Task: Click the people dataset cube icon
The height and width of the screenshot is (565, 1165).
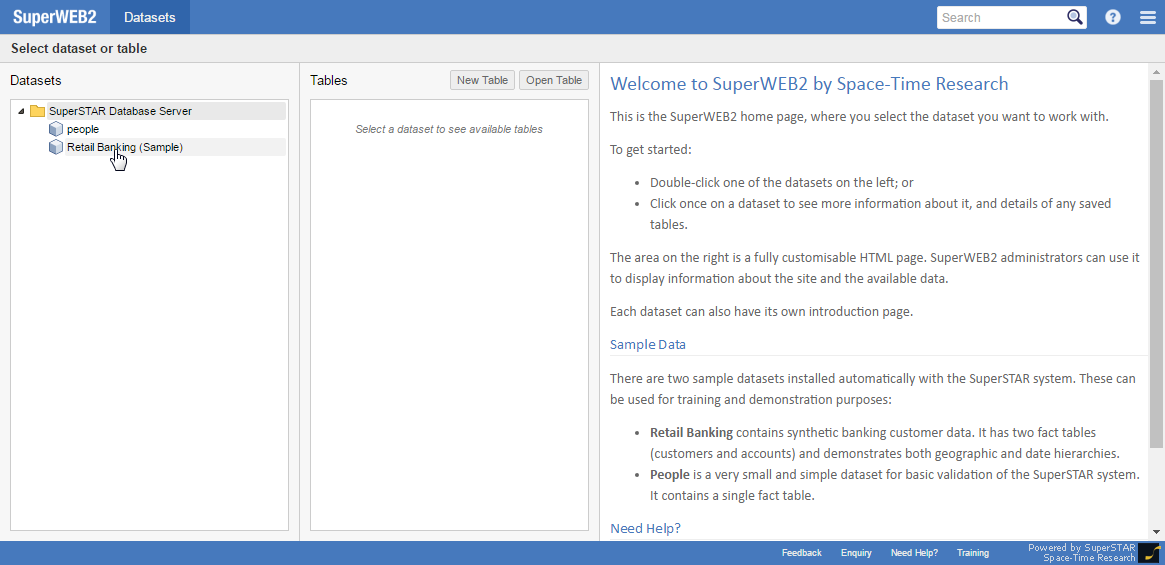Action: tap(56, 129)
